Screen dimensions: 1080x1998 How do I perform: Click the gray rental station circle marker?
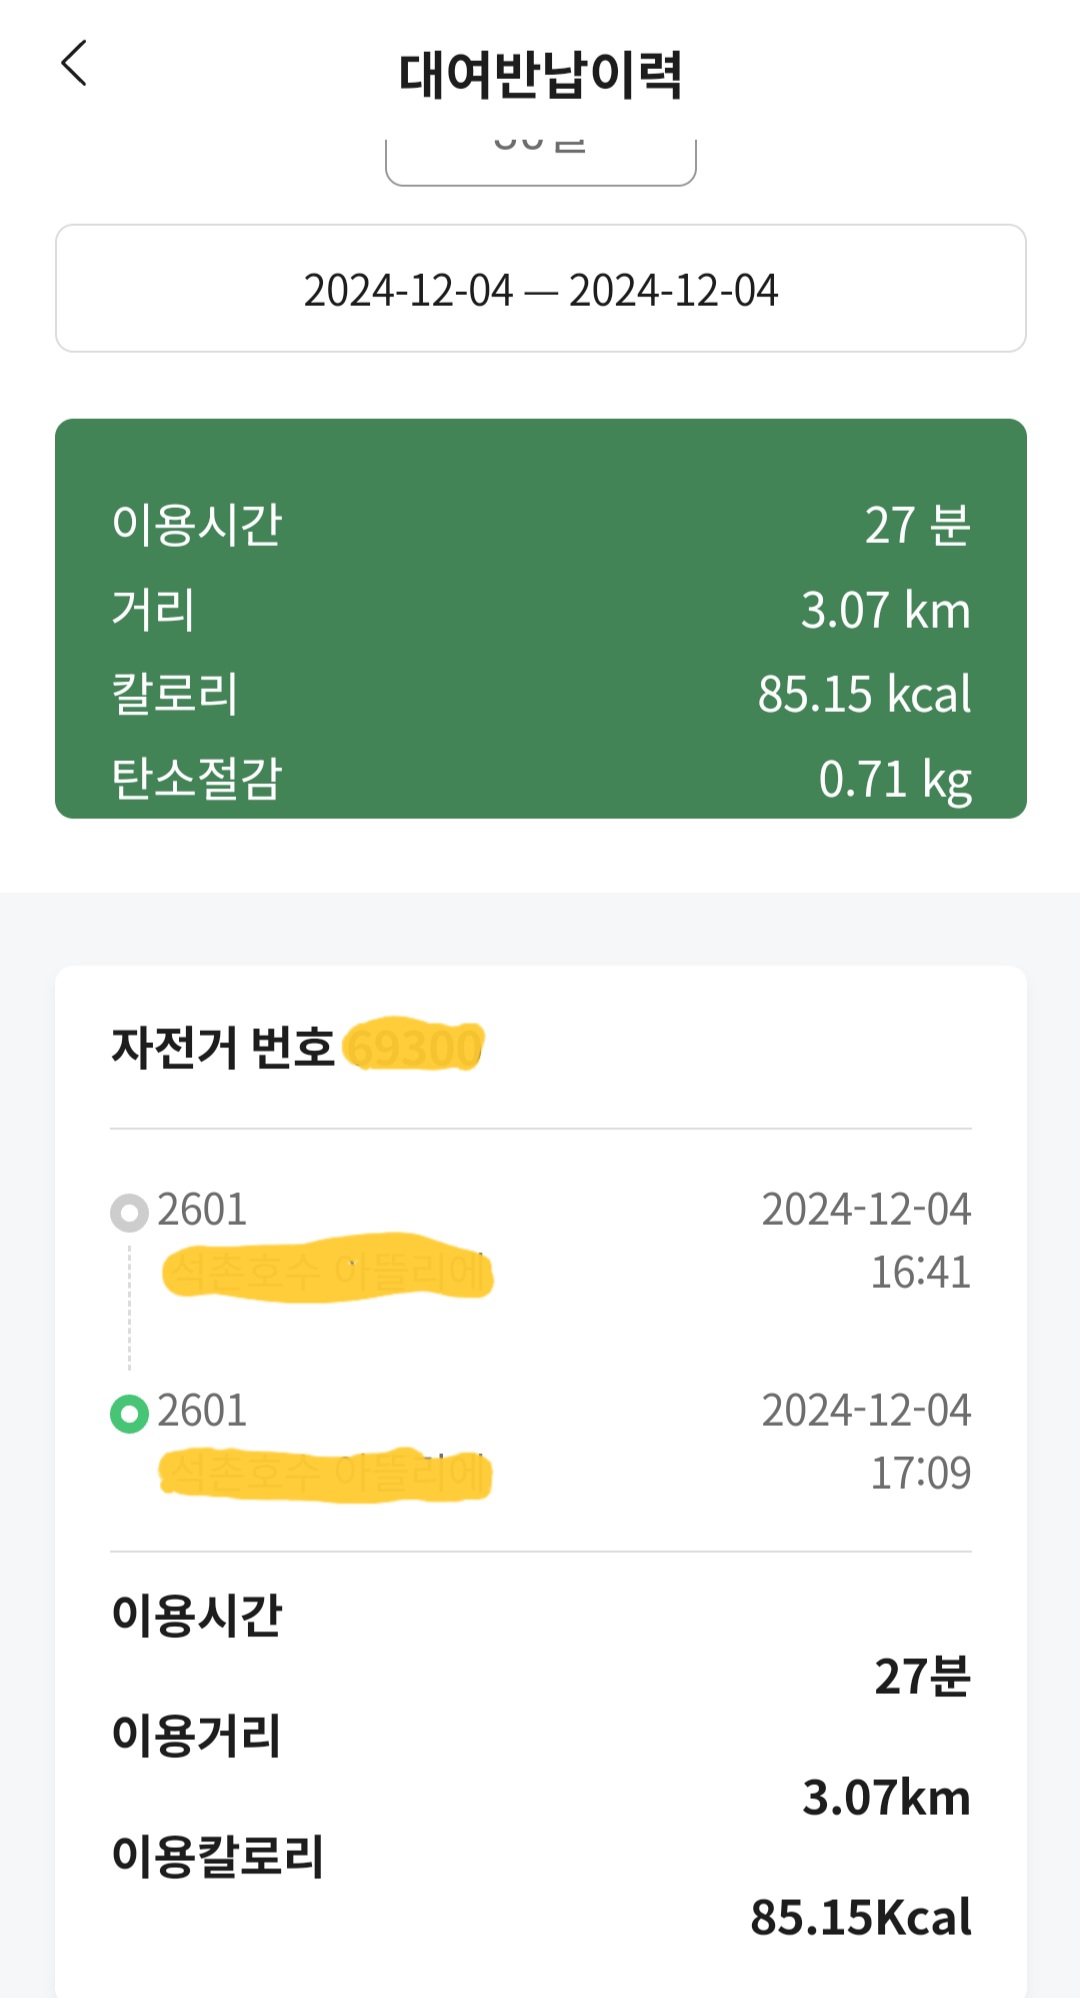[129, 1213]
